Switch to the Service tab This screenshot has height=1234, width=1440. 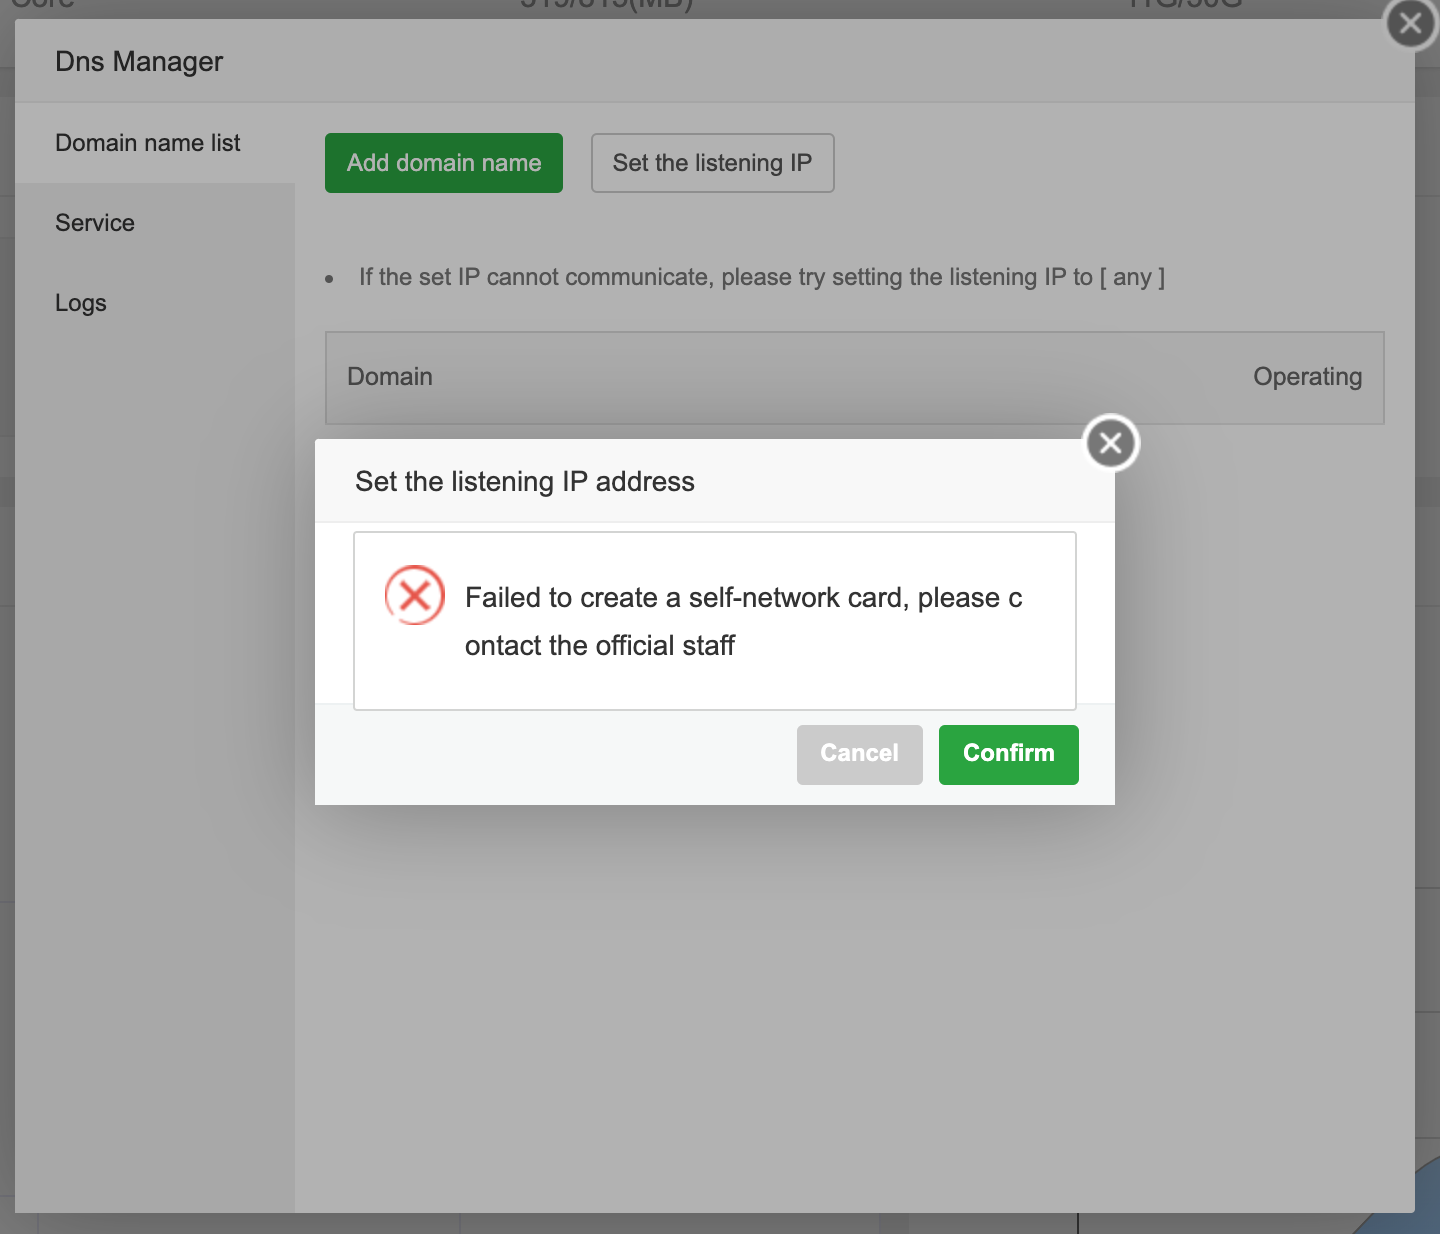click(95, 223)
